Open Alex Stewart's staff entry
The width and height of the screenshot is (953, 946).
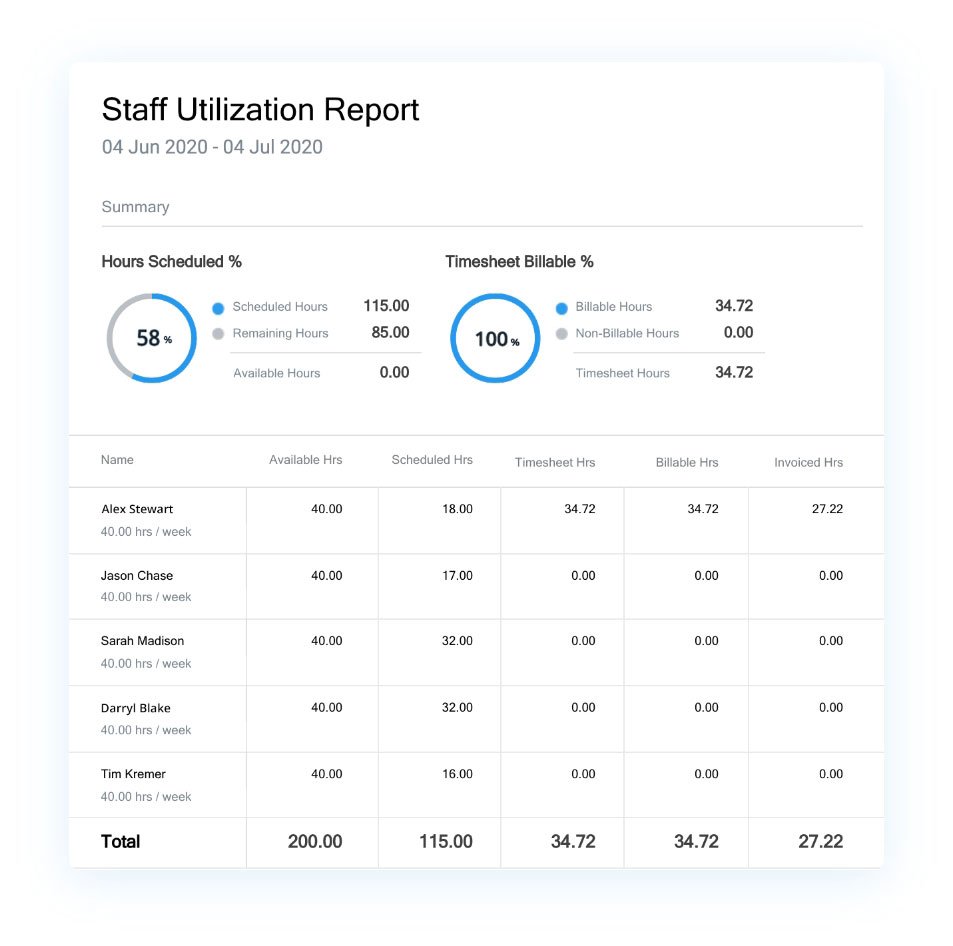point(137,509)
